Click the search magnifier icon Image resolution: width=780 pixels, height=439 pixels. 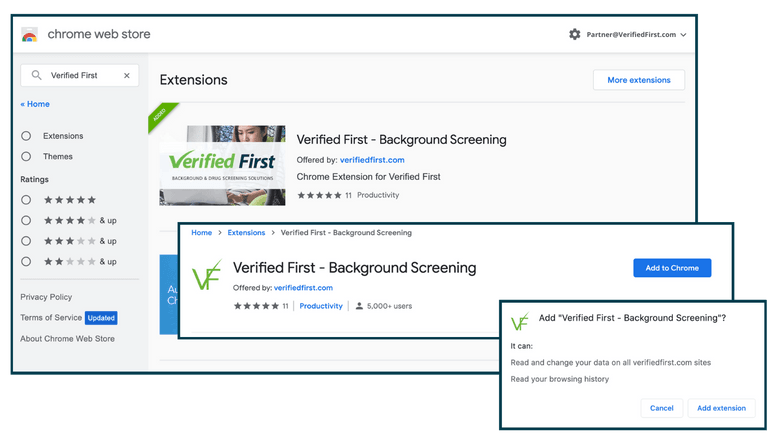point(36,75)
